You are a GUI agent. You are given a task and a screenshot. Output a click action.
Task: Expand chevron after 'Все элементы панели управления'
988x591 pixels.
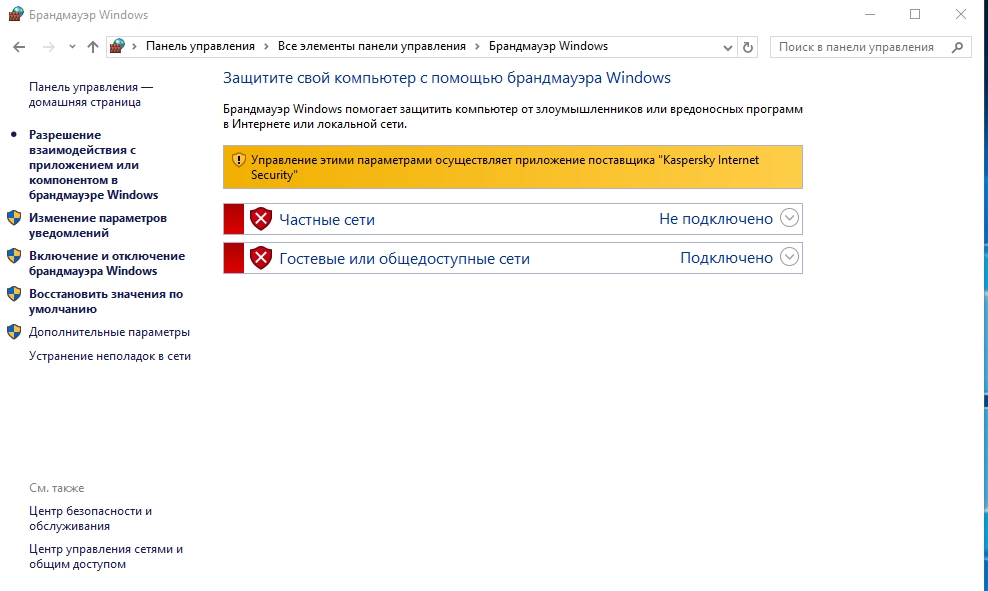point(477,46)
